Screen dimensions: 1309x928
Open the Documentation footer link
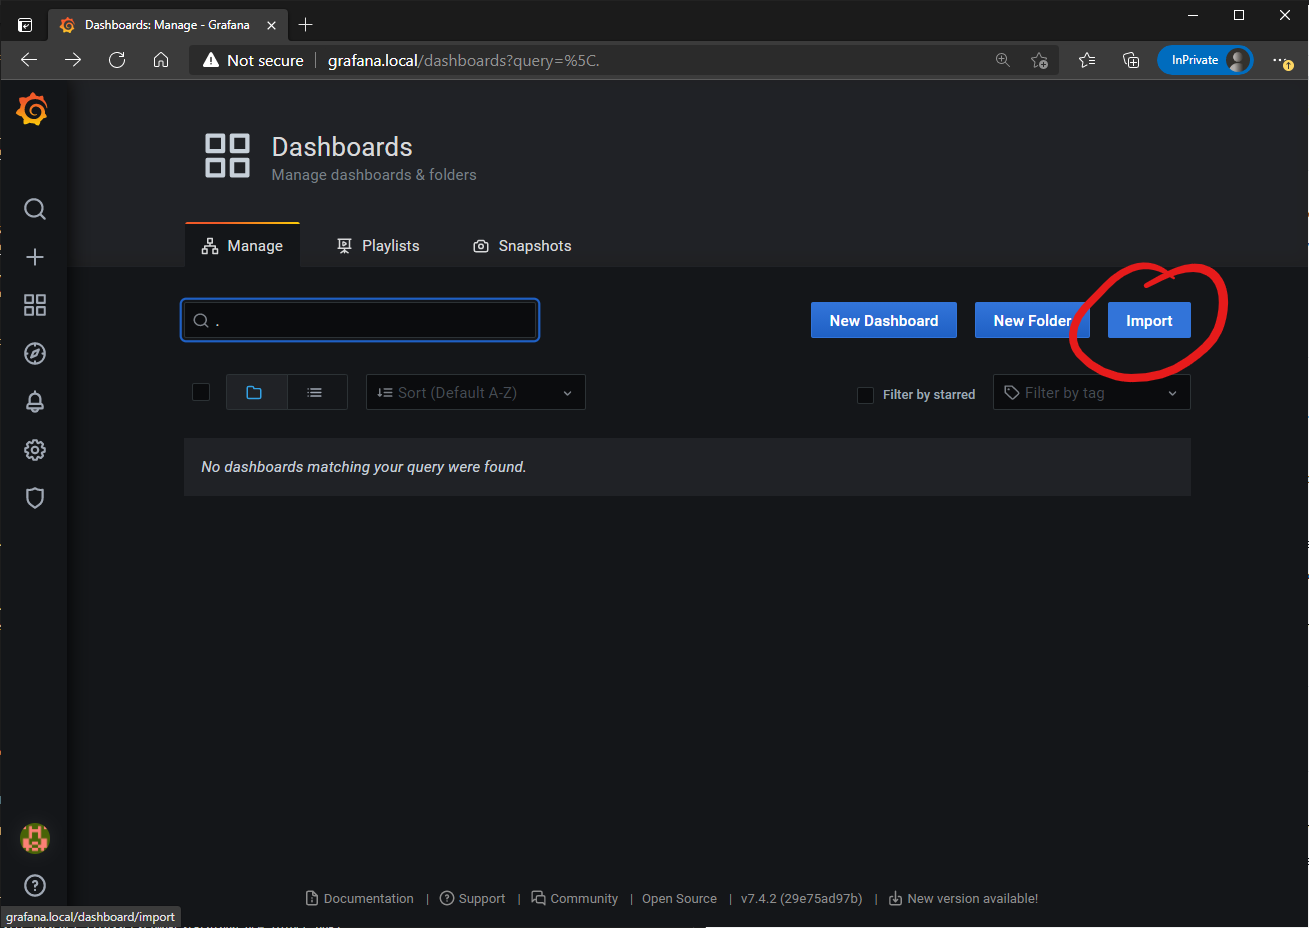(359, 898)
